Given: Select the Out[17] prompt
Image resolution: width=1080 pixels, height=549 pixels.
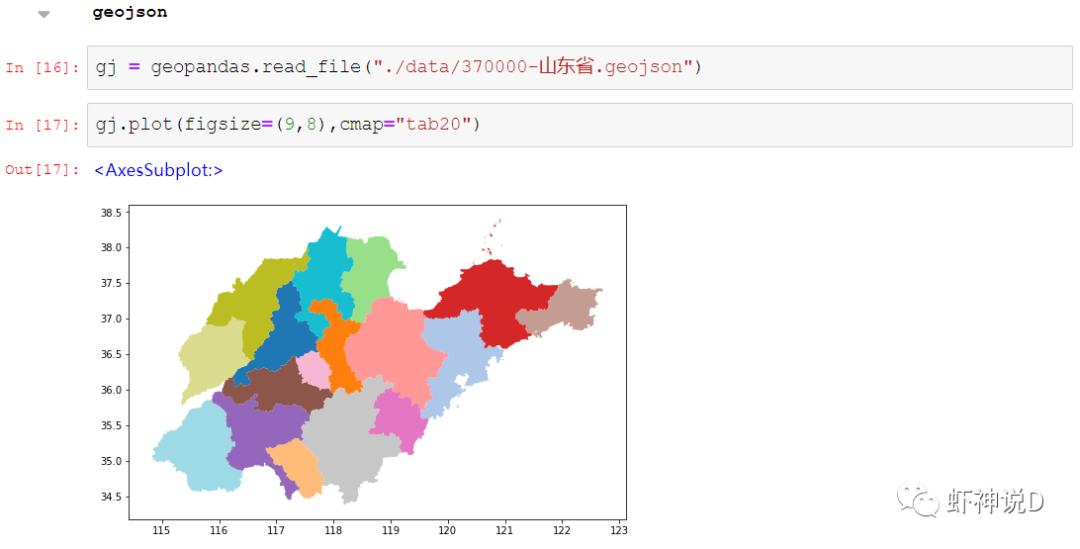Looking at the screenshot, I should [x=42, y=169].
